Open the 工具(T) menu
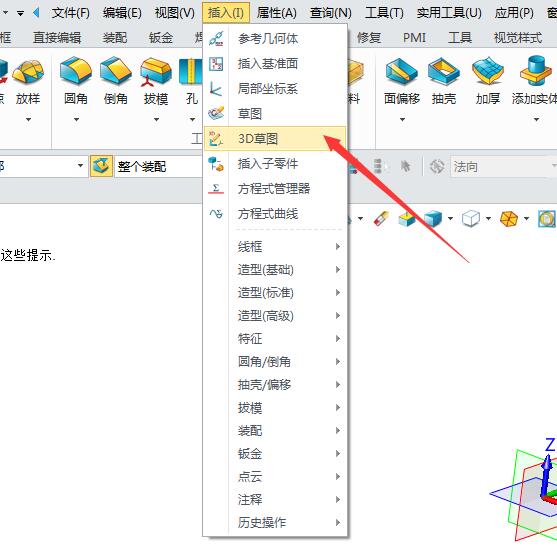This screenshot has width=557, height=554. coord(384,13)
